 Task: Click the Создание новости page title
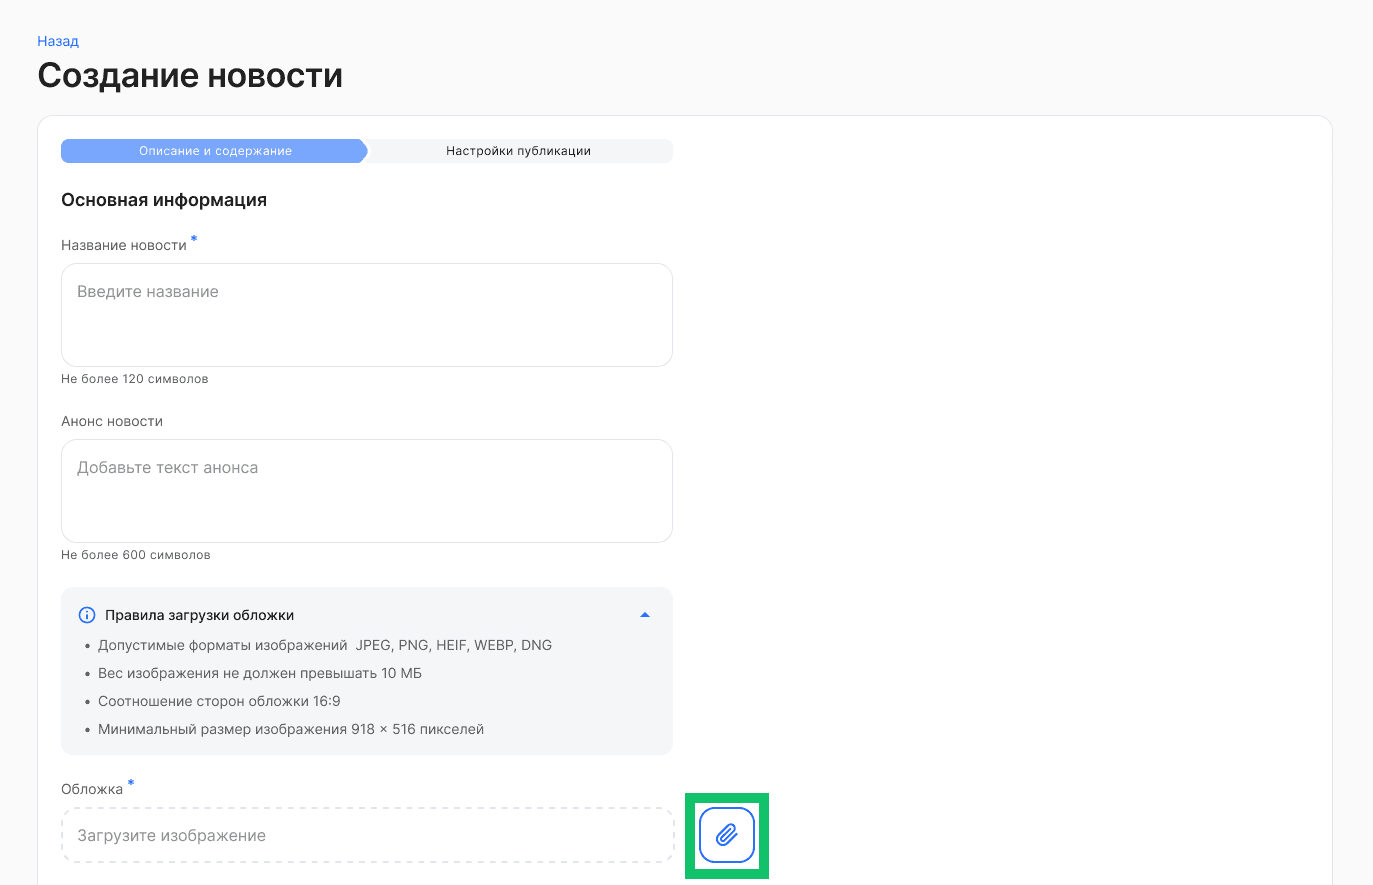[189, 74]
